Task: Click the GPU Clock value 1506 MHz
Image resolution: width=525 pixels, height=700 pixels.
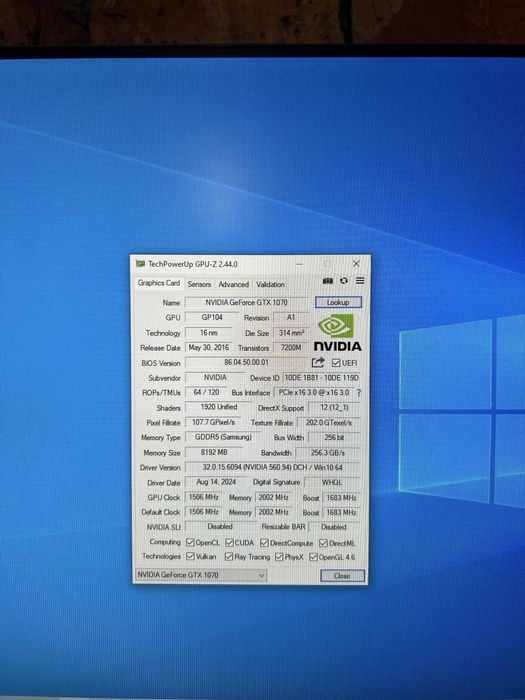Action: pos(204,497)
